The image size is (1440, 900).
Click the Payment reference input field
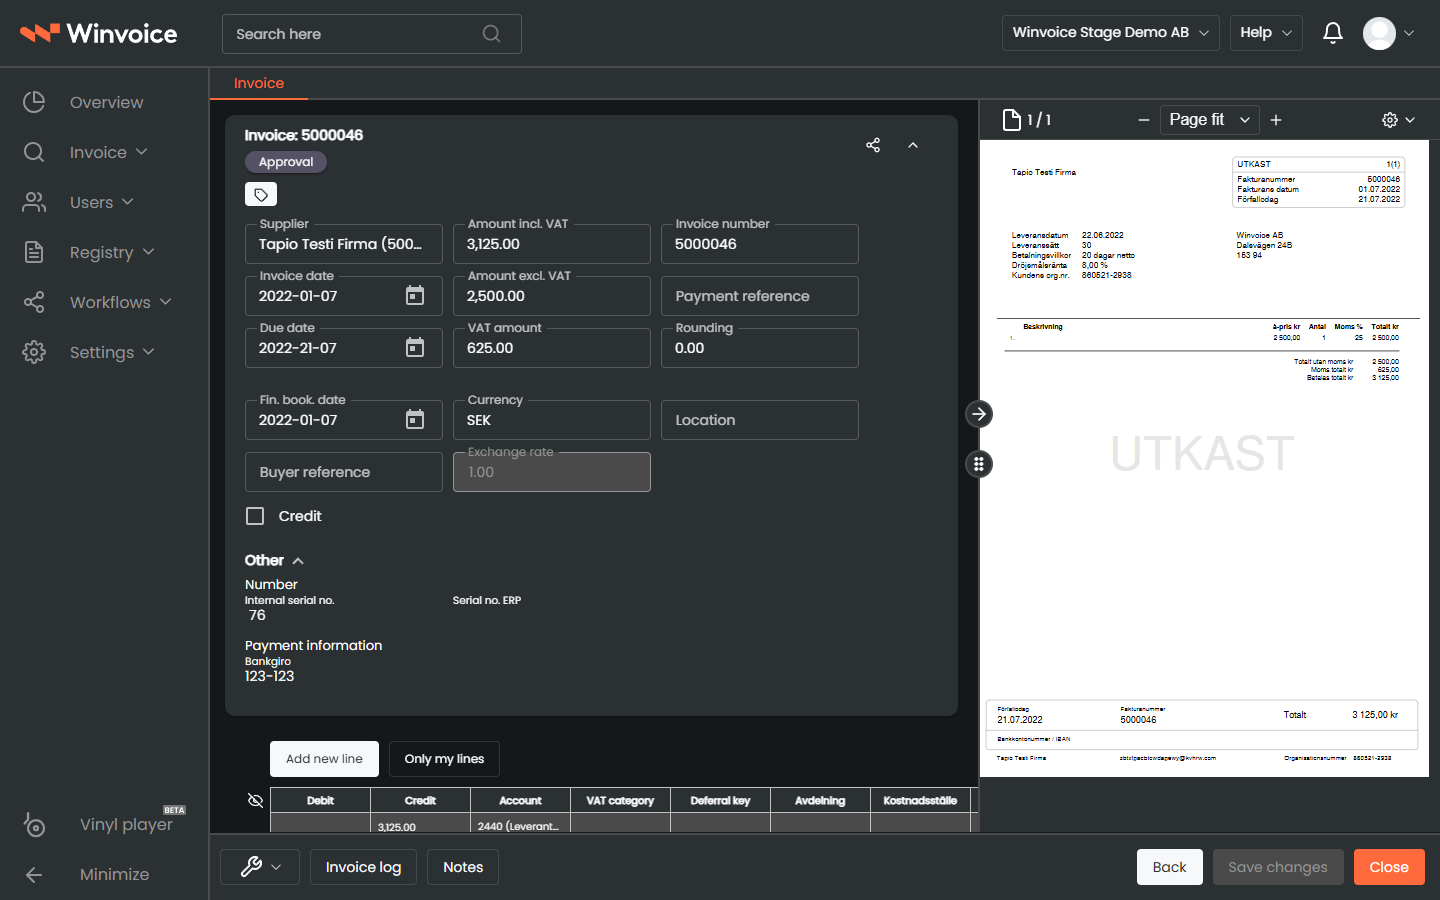[x=760, y=296]
